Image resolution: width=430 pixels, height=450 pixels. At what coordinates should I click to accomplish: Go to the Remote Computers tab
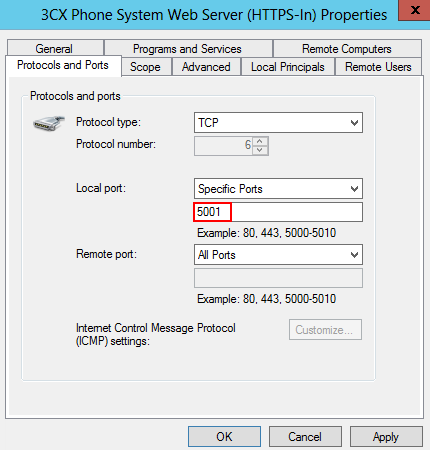click(x=347, y=49)
